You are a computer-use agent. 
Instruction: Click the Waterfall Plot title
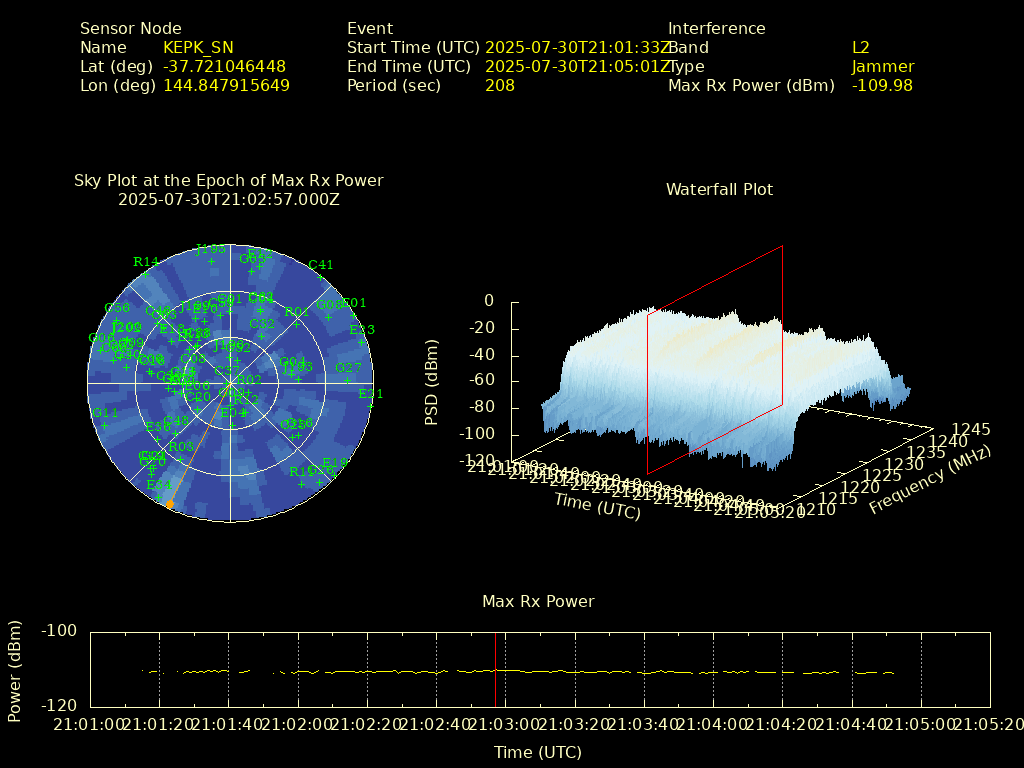[719, 189]
